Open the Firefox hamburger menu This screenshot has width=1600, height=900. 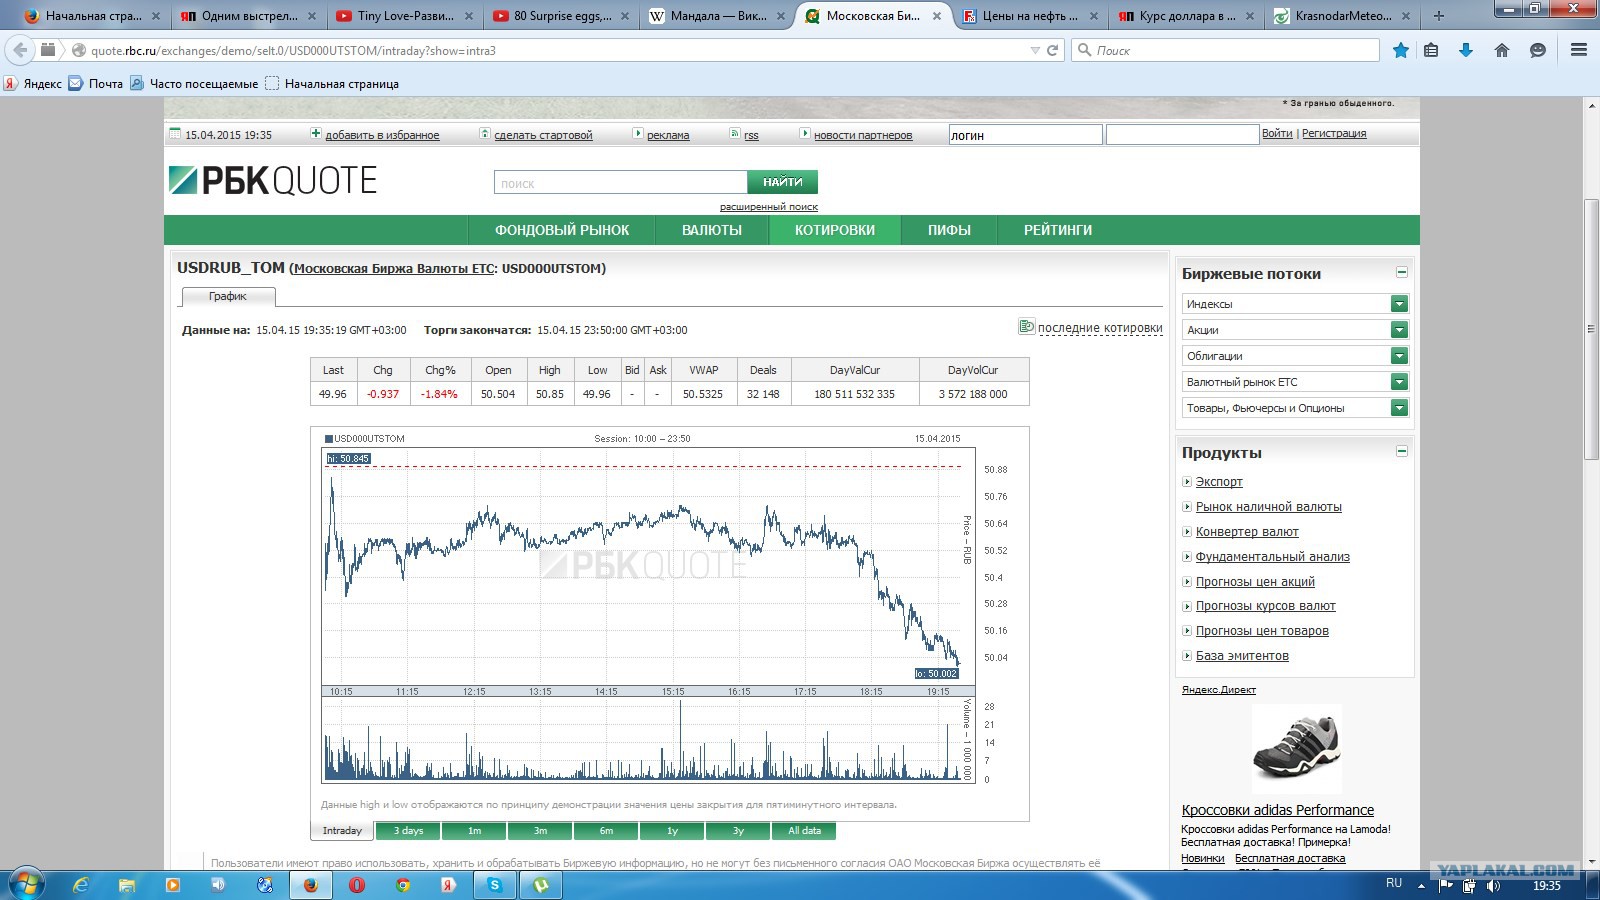point(1579,50)
